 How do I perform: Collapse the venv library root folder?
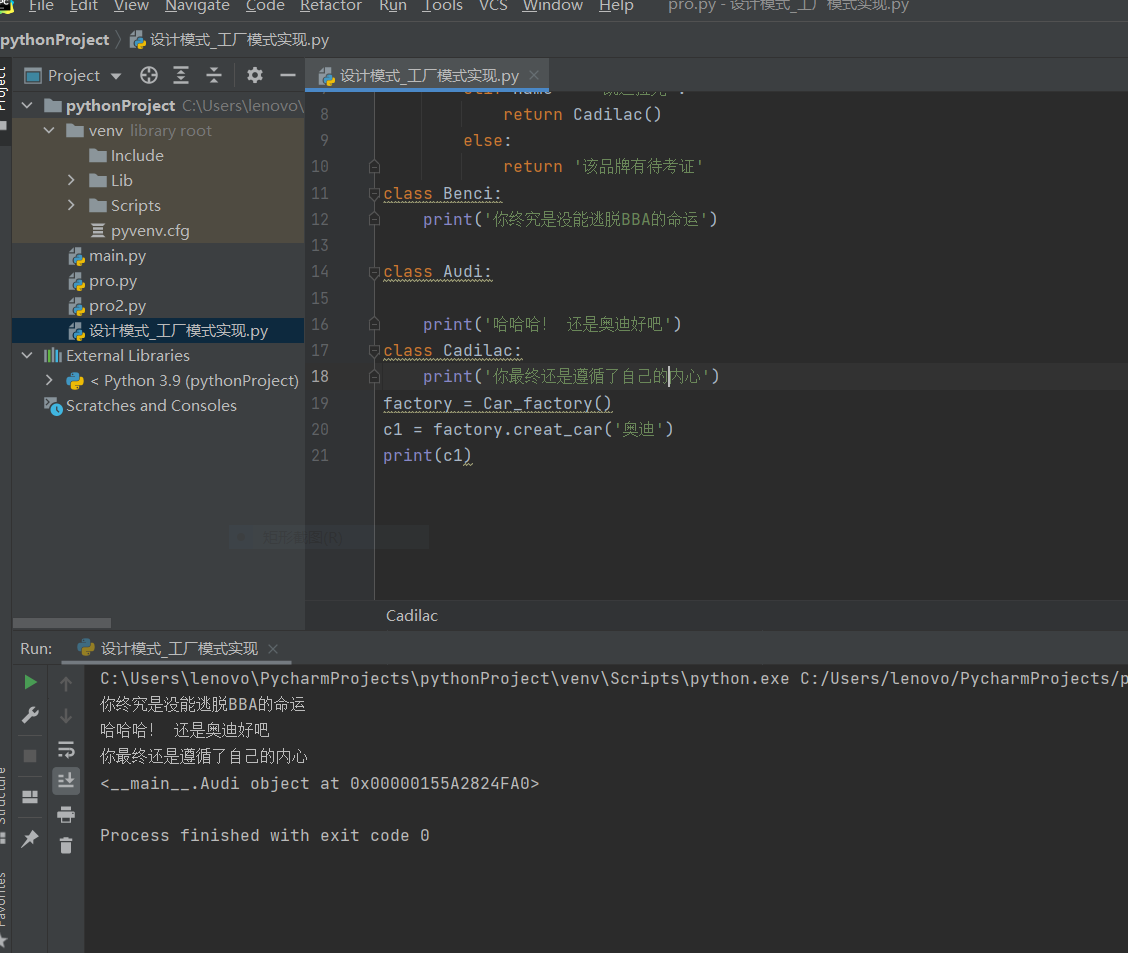click(x=50, y=130)
